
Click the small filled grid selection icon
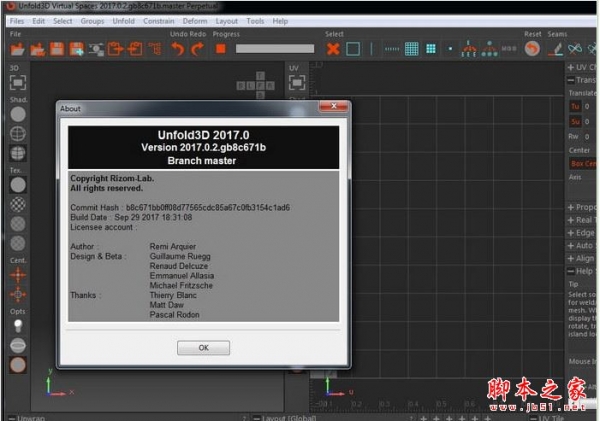[x=431, y=49]
